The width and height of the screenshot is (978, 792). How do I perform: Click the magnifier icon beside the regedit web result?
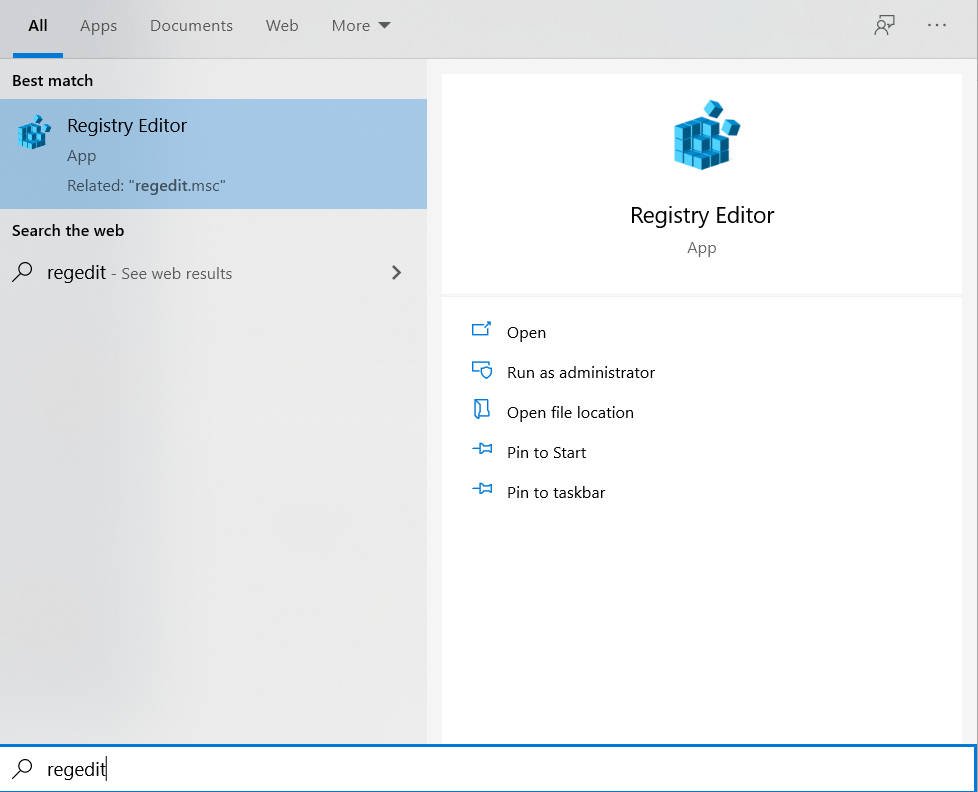(22, 272)
